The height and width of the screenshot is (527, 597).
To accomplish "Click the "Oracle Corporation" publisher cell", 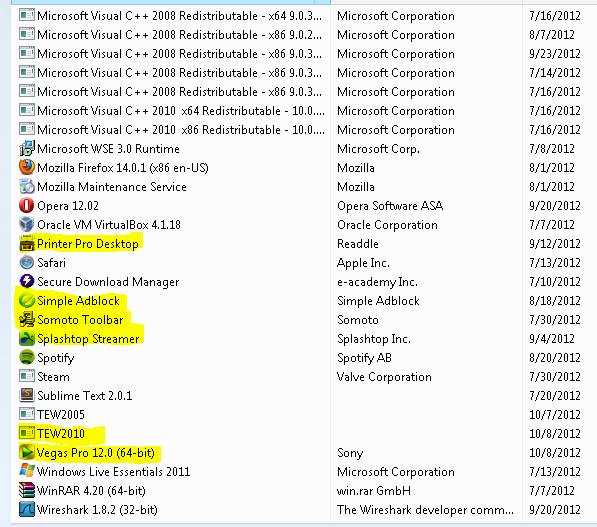I will point(387,225).
